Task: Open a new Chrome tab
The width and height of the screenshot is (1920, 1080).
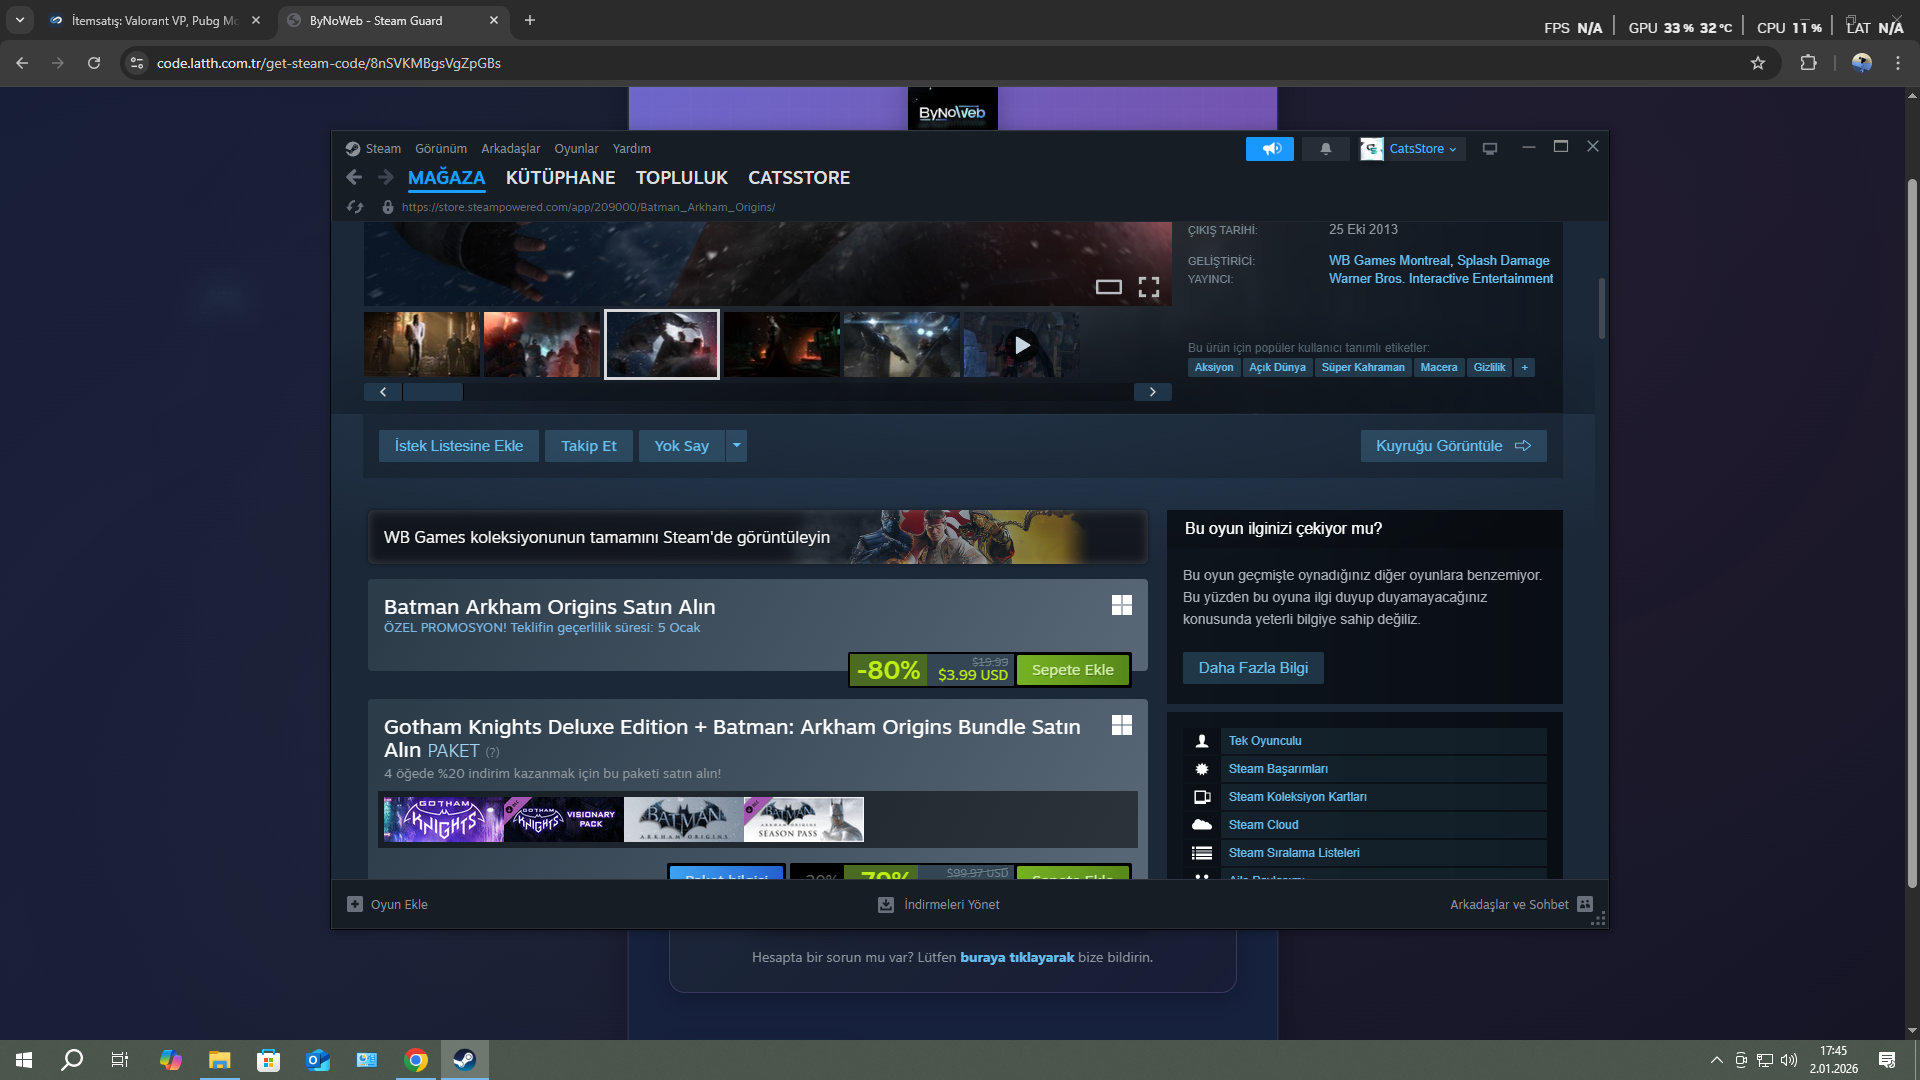Action: pyautogui.click(x=530, y=21)
